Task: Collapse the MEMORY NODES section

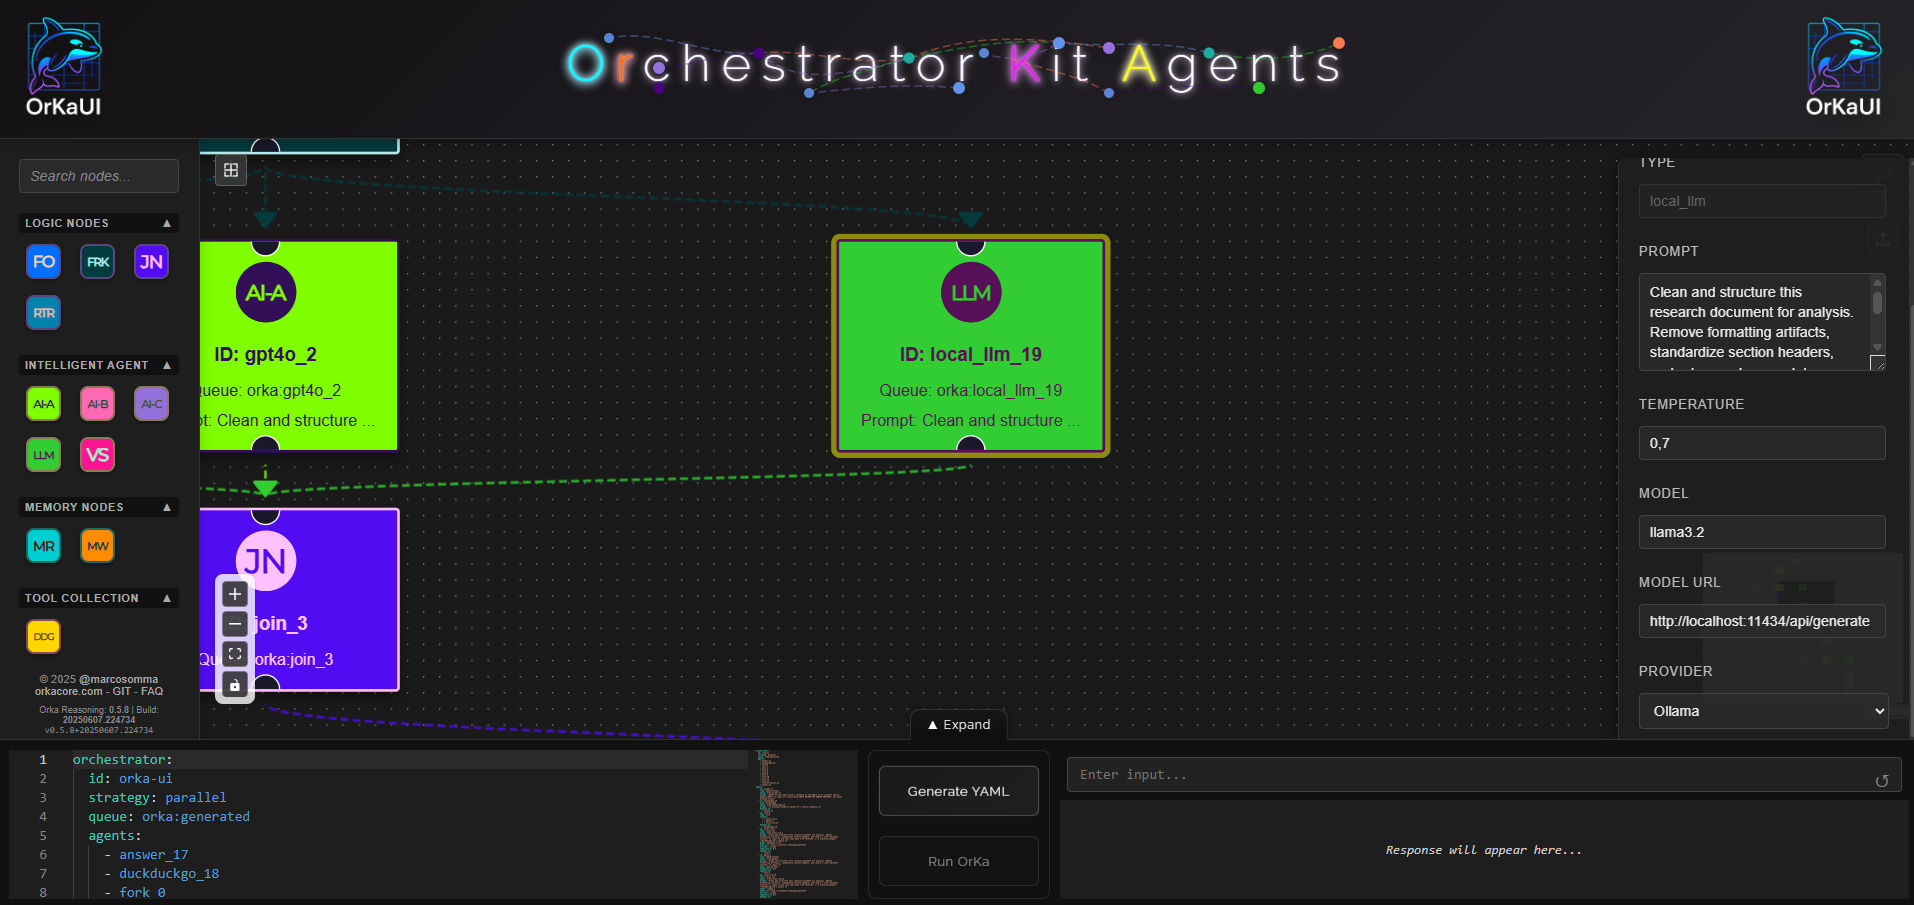Action: [x=166, y=507]
